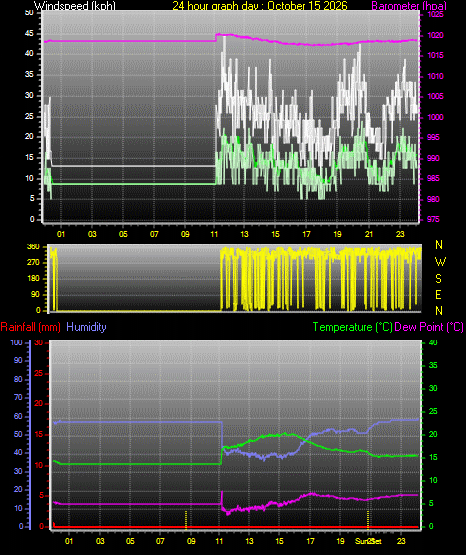Click the "45" windspeed axis value
Screen dimensions: 466x555
coord(29,34)
